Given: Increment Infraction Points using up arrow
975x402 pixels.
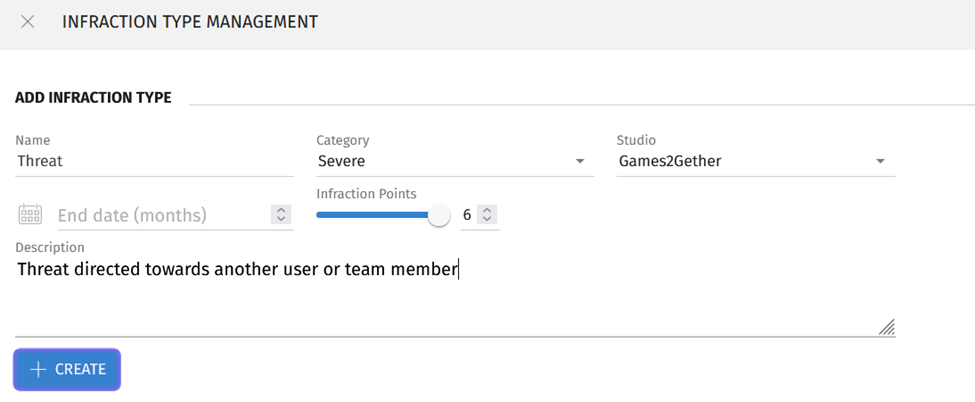Looking at the screenshot, I should click(x=486, y=210).
